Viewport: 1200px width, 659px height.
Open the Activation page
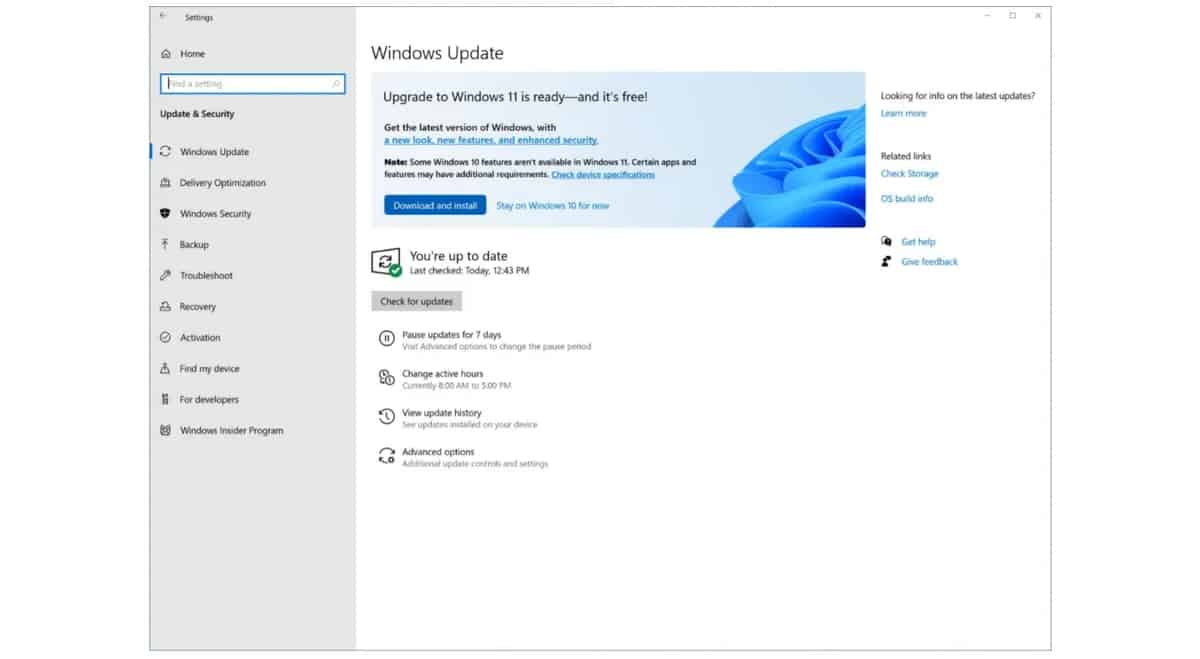tap(200, 338)
